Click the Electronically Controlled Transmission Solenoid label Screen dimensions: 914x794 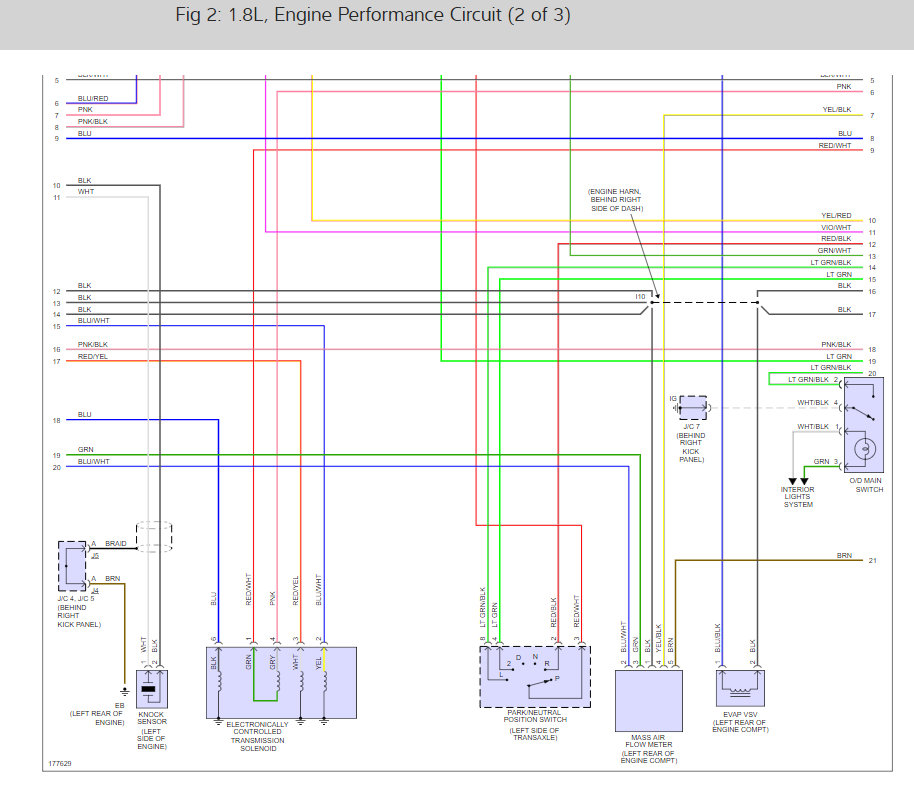[x=258, y=736]
